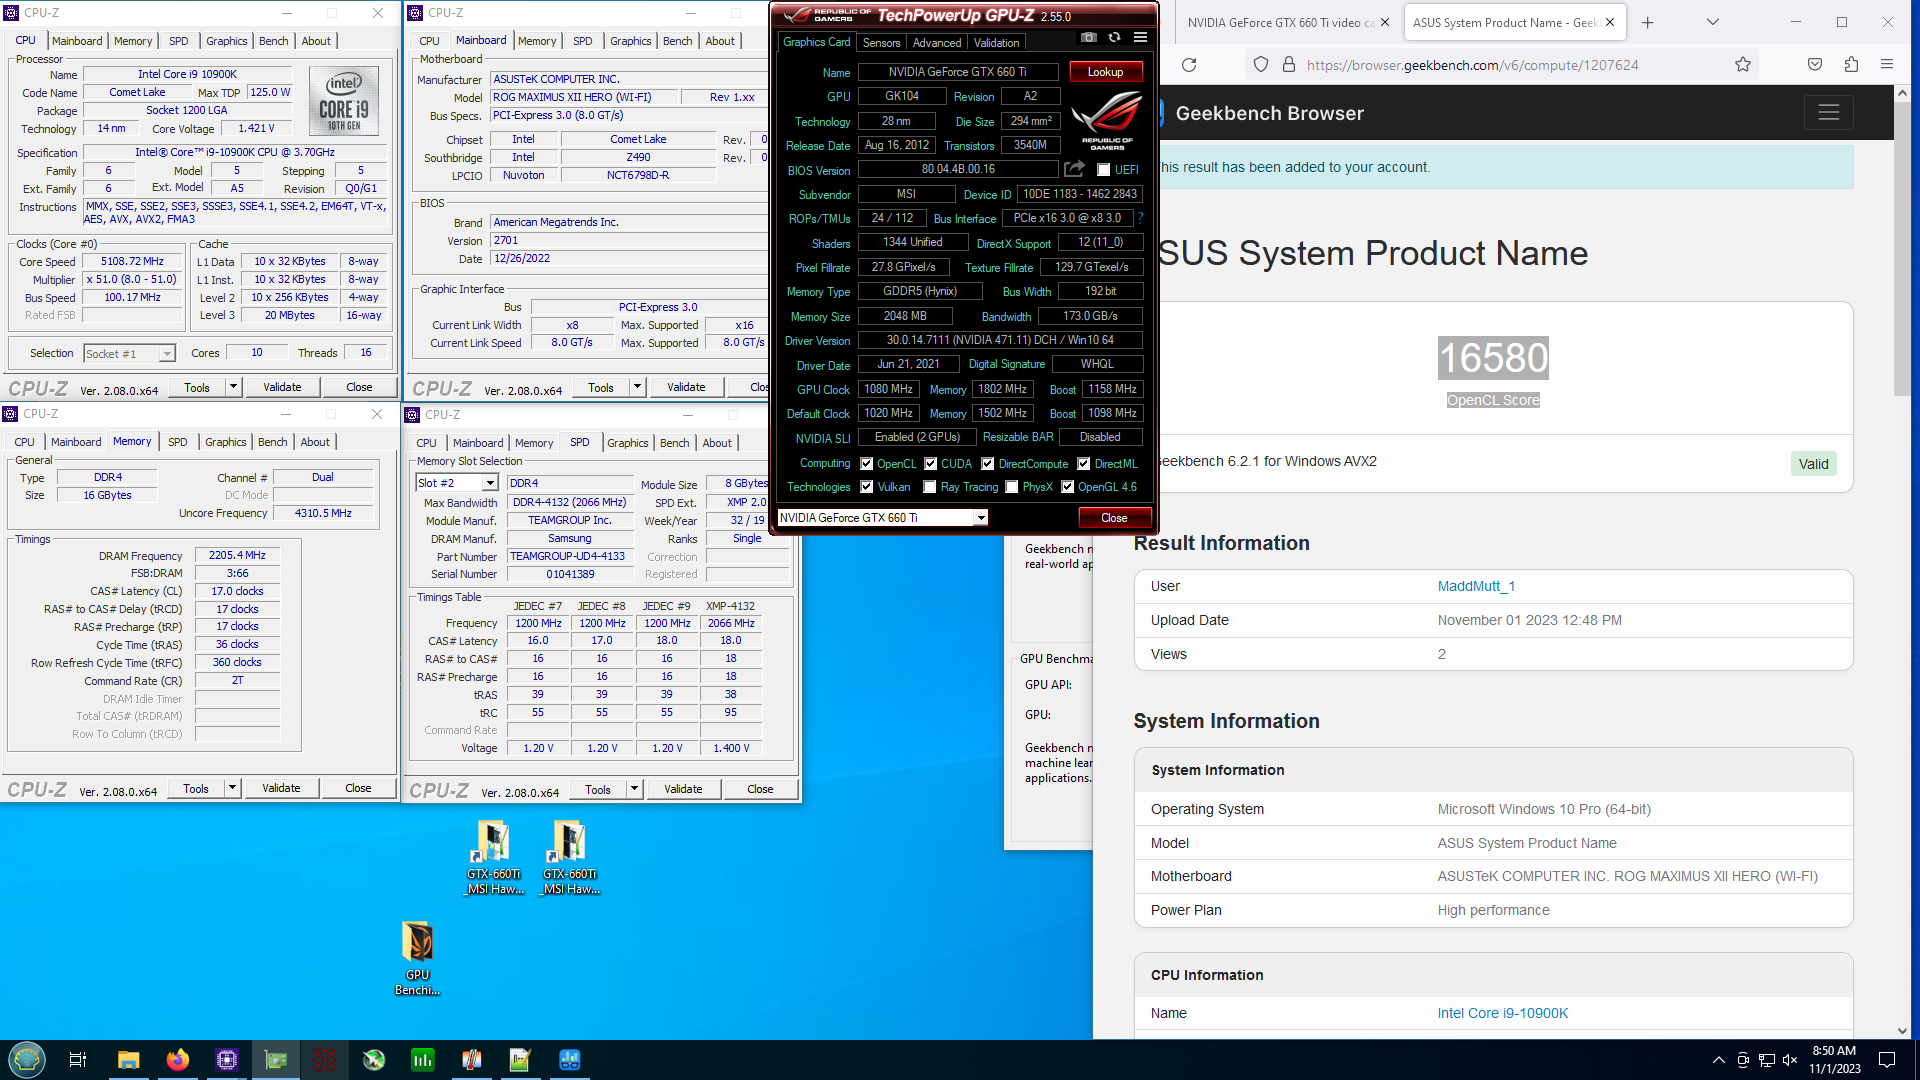1920x1080 pixels.
Task: Switch to the Sensors tab in GPU-Z
Action: (881, 42)
